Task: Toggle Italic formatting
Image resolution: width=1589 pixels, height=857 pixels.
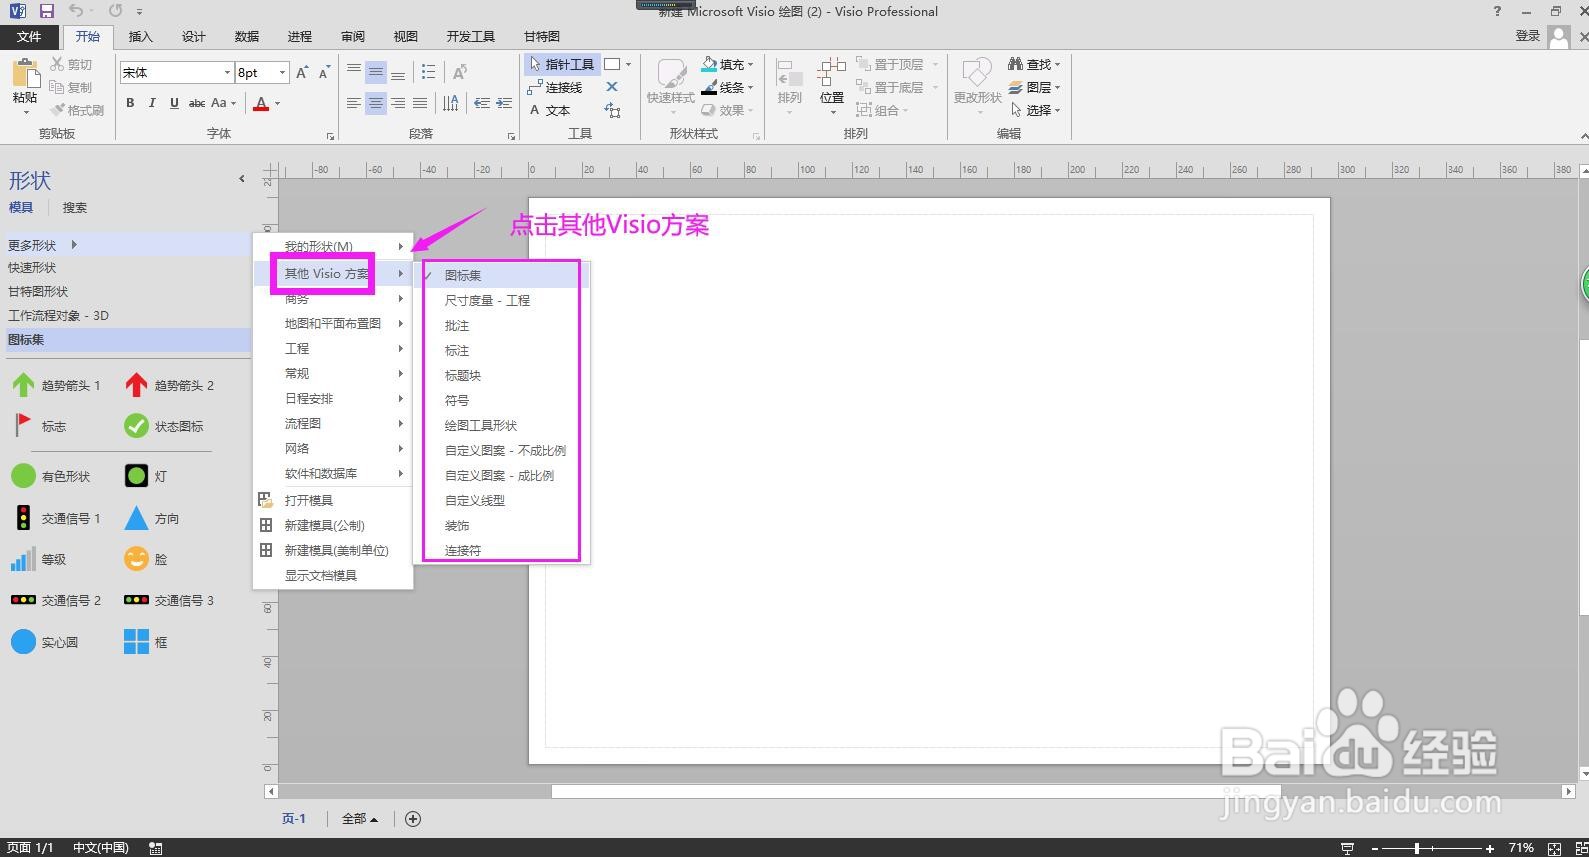Action: click(x=152, y=103)
